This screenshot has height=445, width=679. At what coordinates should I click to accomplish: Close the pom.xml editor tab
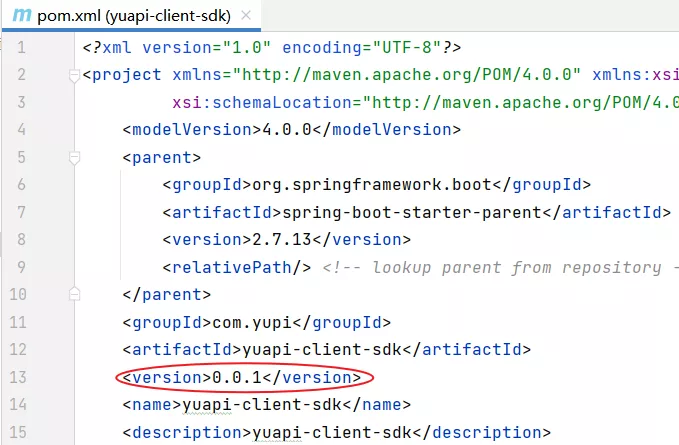pos(246,16)
